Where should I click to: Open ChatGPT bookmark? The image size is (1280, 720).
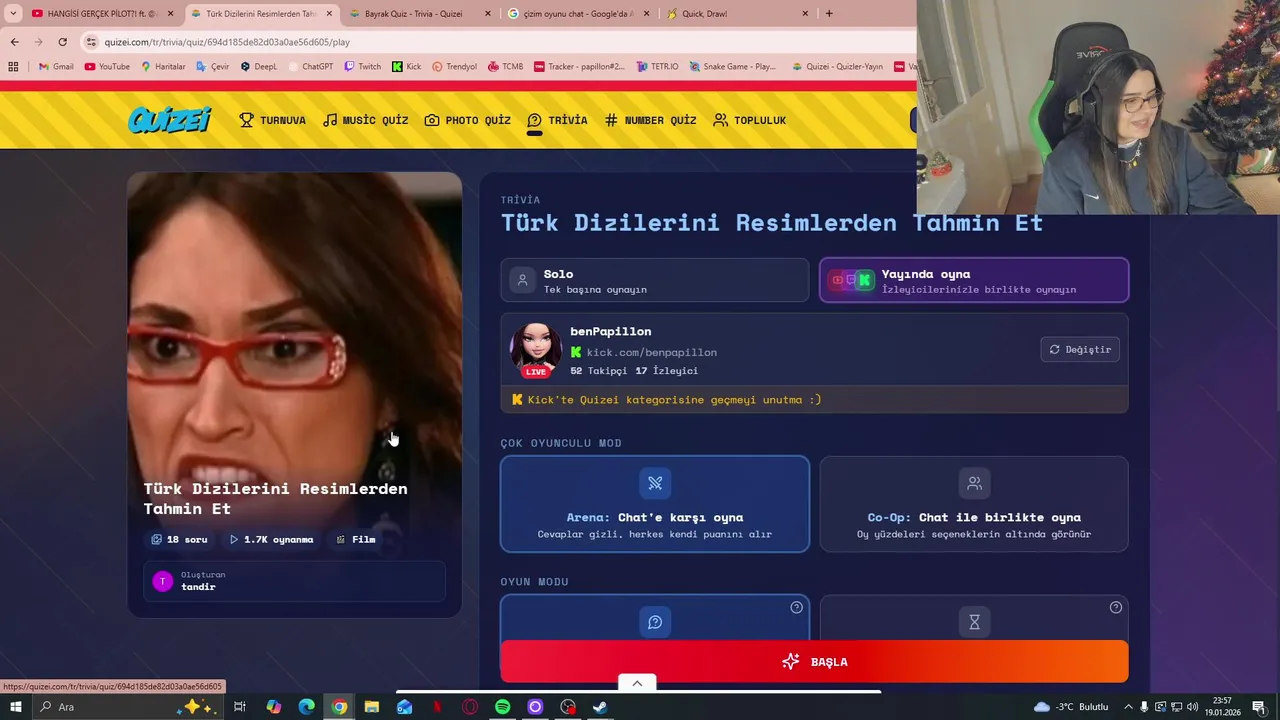coord(310,67)
